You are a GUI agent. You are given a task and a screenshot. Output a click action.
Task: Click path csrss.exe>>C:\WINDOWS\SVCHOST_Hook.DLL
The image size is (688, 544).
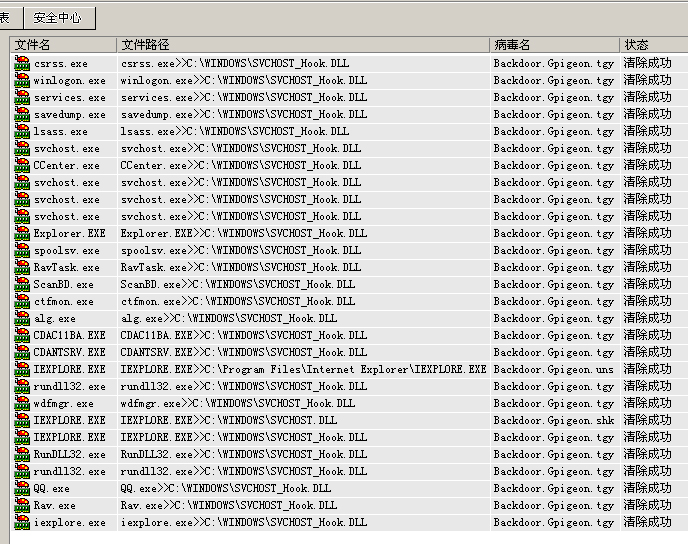coord(235,64)
